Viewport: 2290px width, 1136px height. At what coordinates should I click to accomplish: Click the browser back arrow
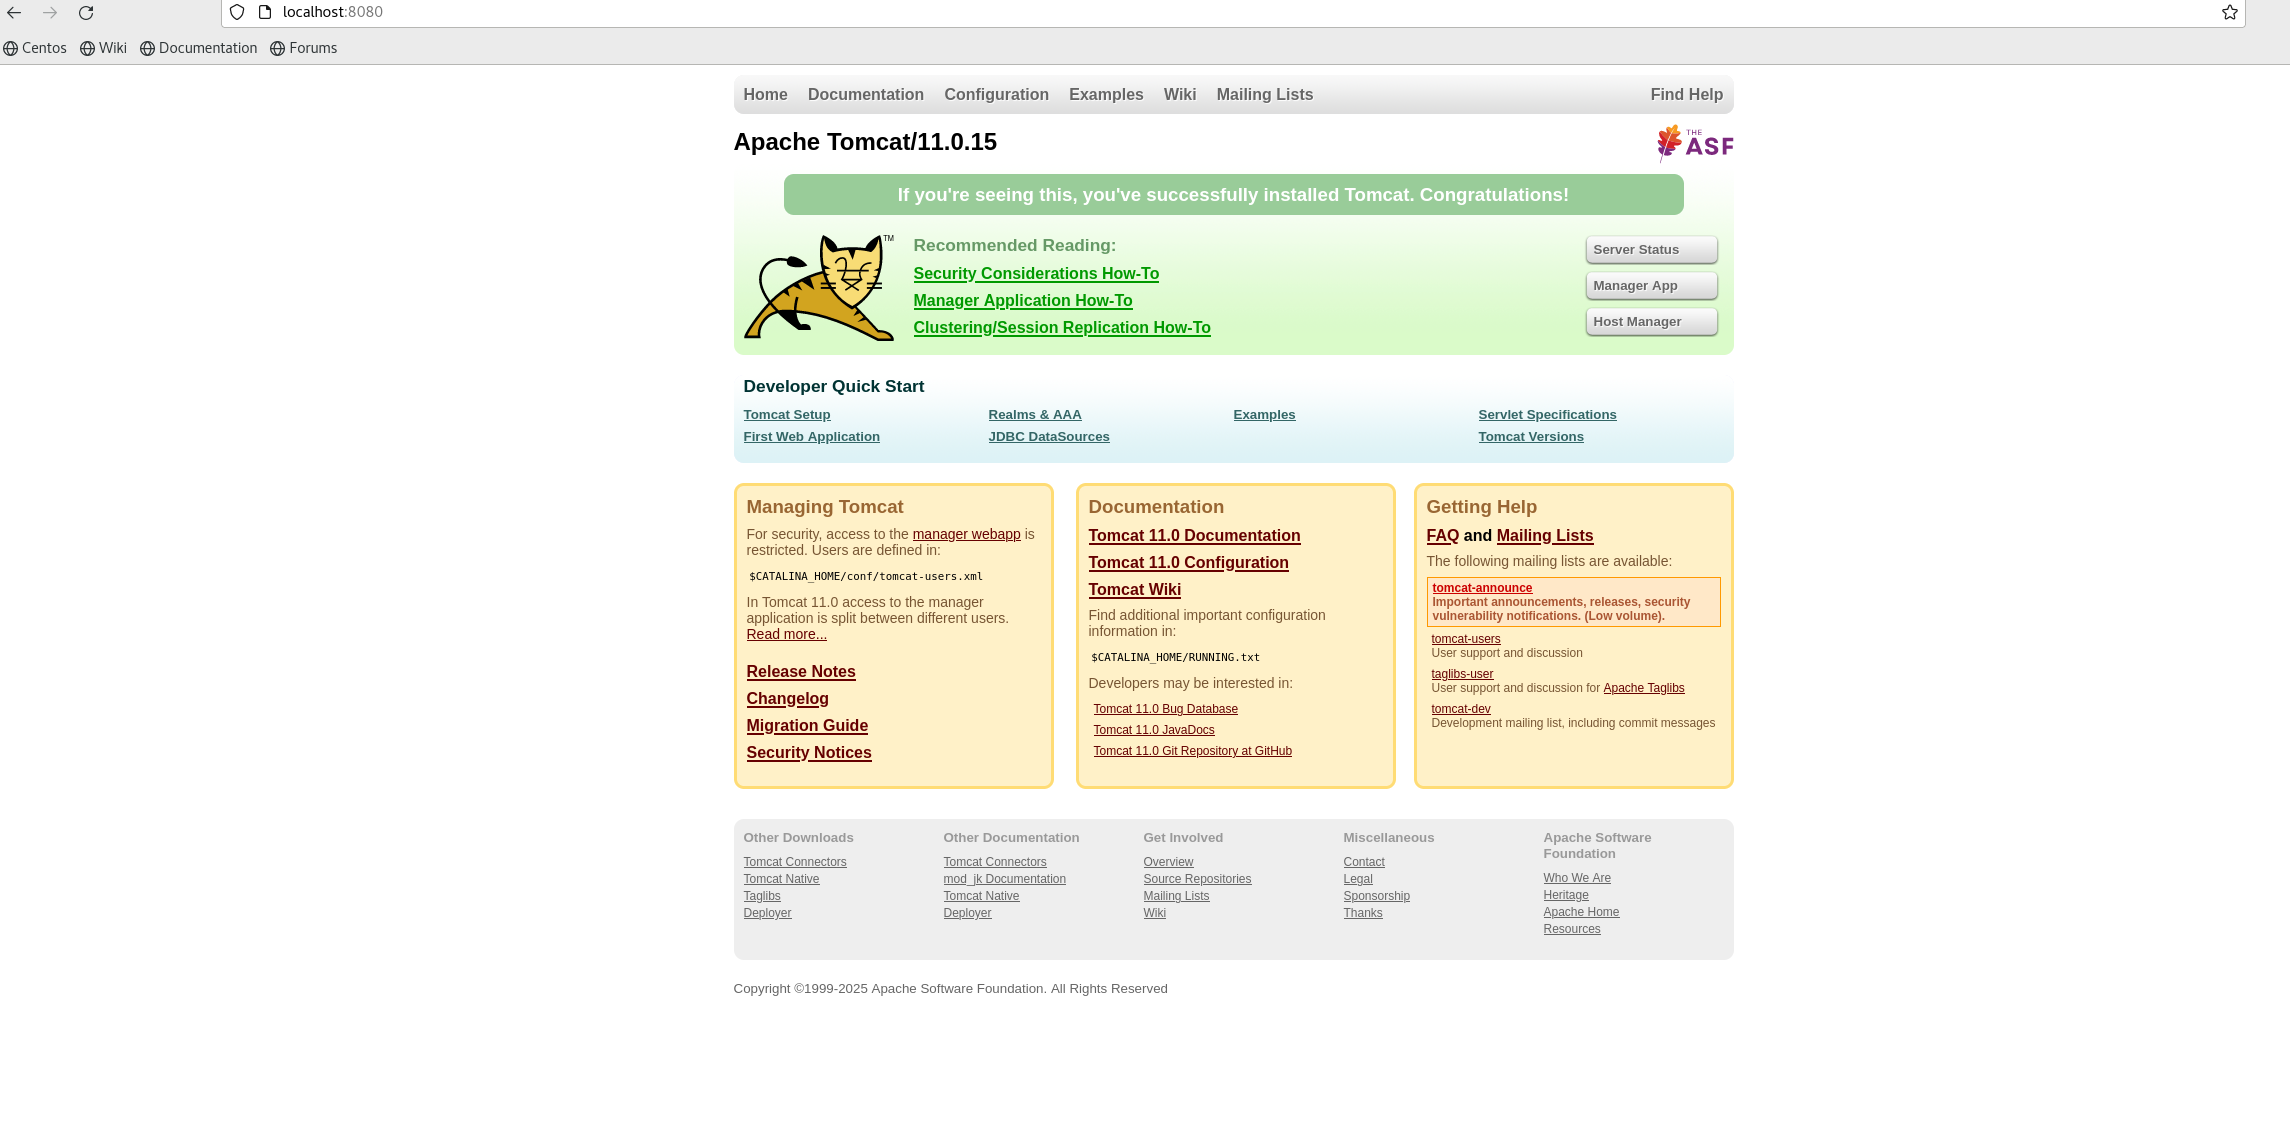(14, 12)
